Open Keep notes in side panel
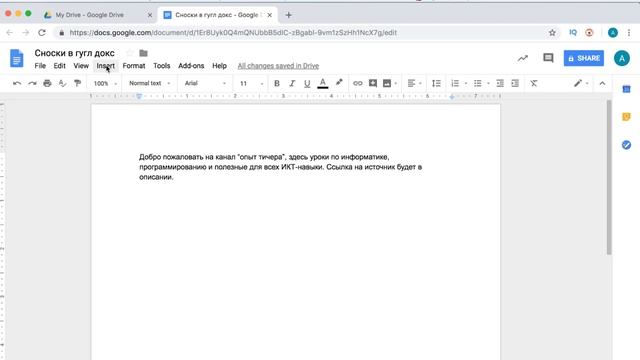 [x=626, y=117]
